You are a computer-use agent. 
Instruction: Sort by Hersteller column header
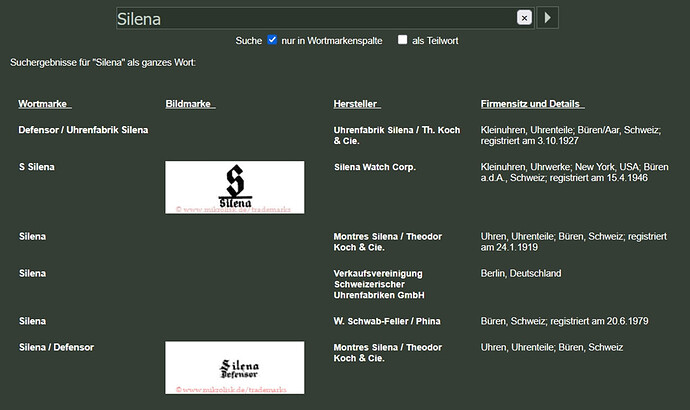coord(357,104)
